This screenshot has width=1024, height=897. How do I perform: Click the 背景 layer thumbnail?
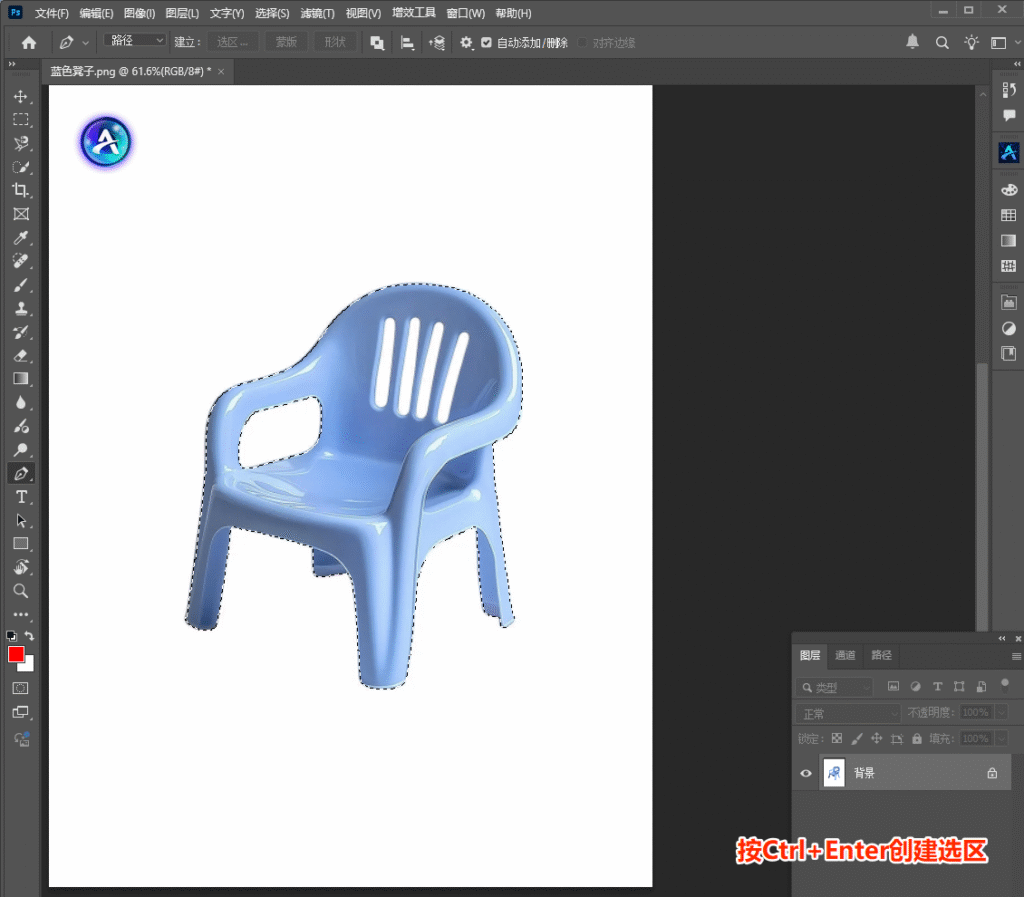(x=834, y=773)
